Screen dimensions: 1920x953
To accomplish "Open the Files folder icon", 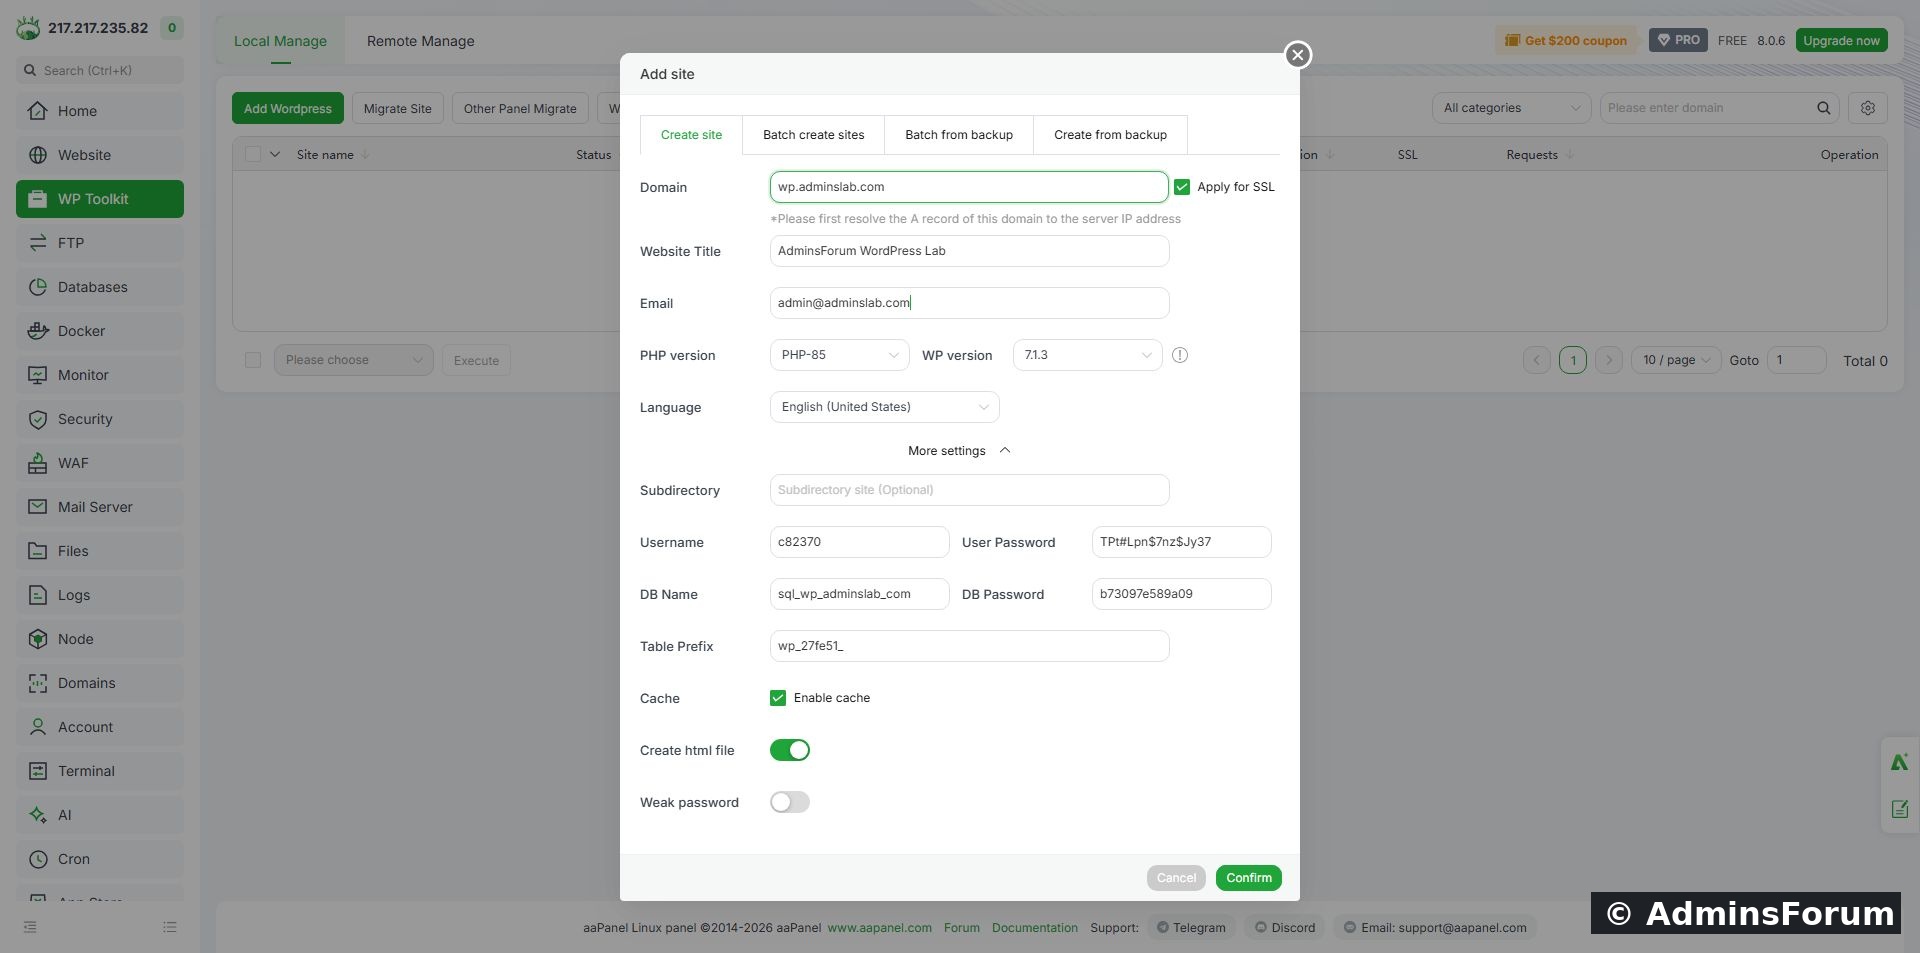I will point(38,551).
